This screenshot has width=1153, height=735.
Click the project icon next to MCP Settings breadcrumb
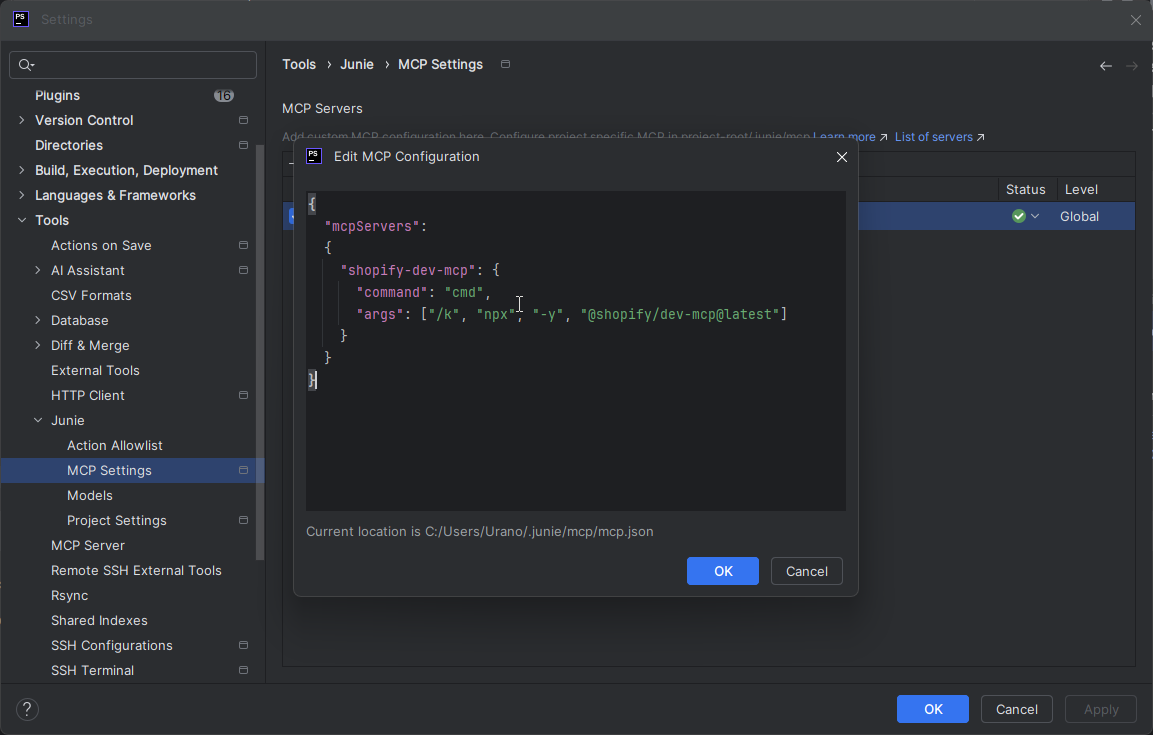coord(505,64)
